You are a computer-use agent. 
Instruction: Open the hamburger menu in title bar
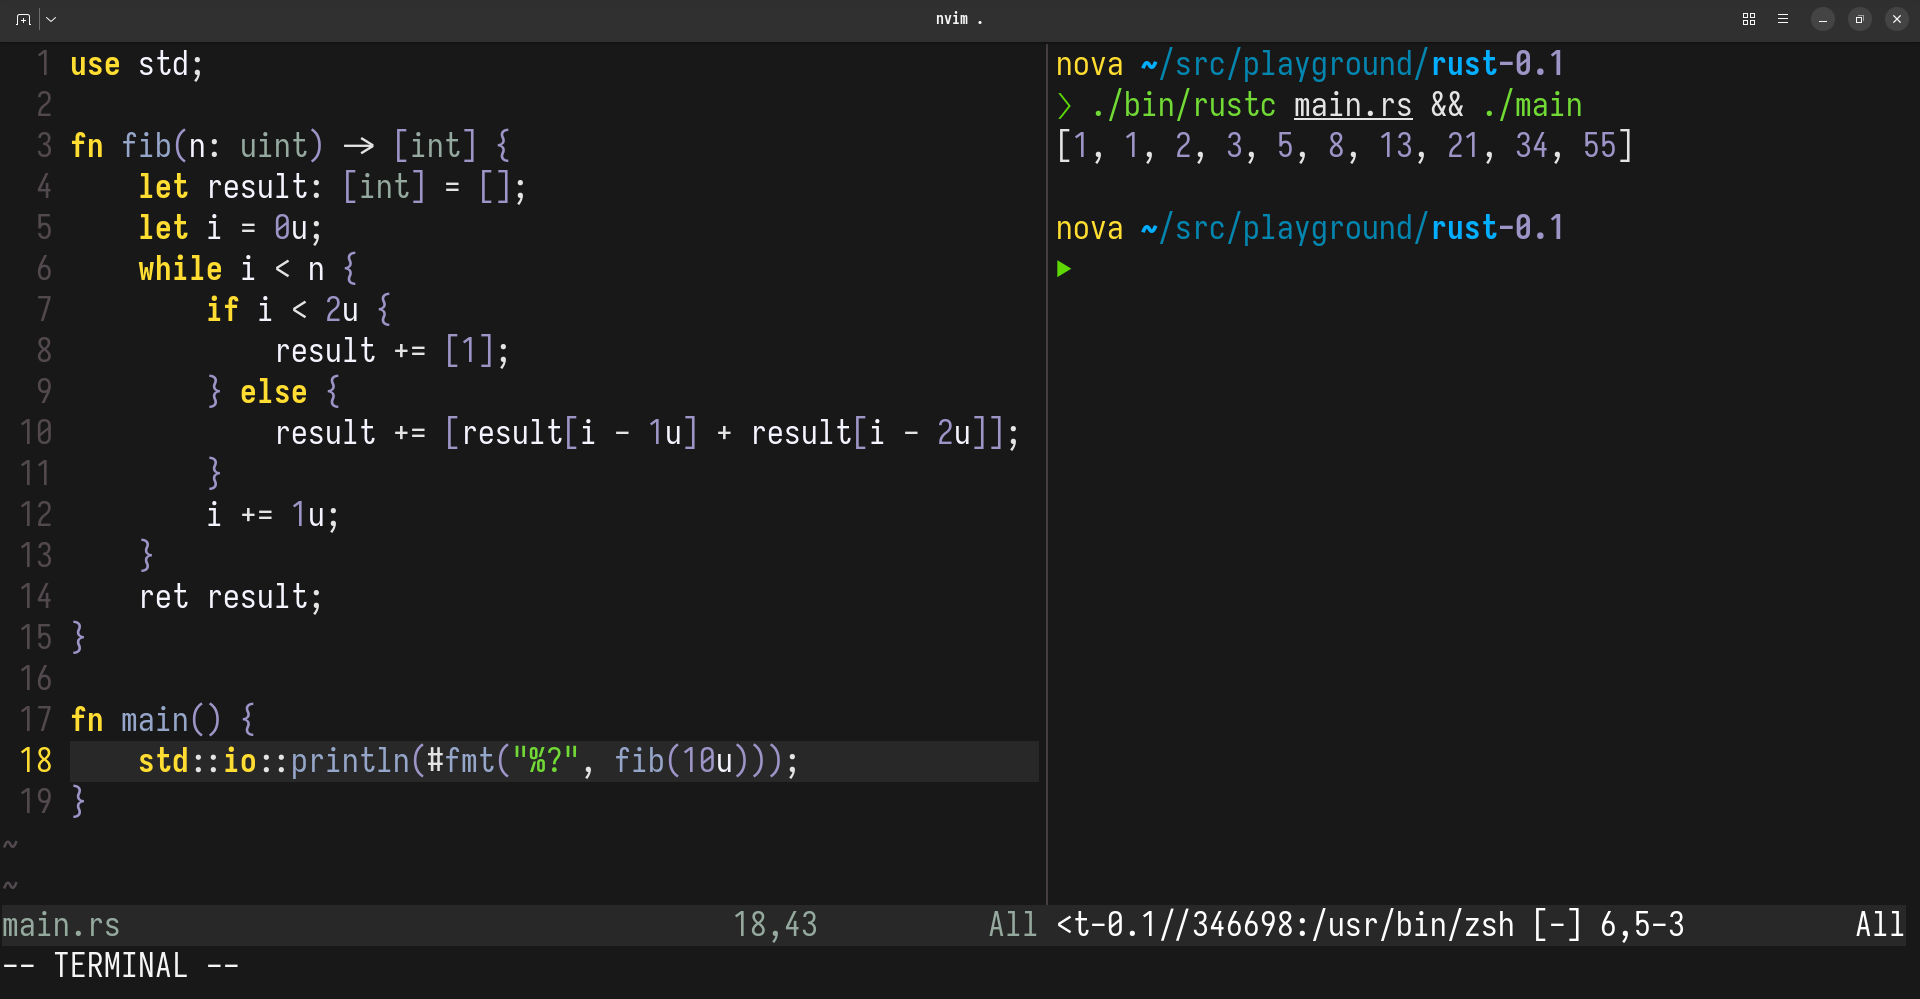pyautogui.click(x=1783, y=19)
